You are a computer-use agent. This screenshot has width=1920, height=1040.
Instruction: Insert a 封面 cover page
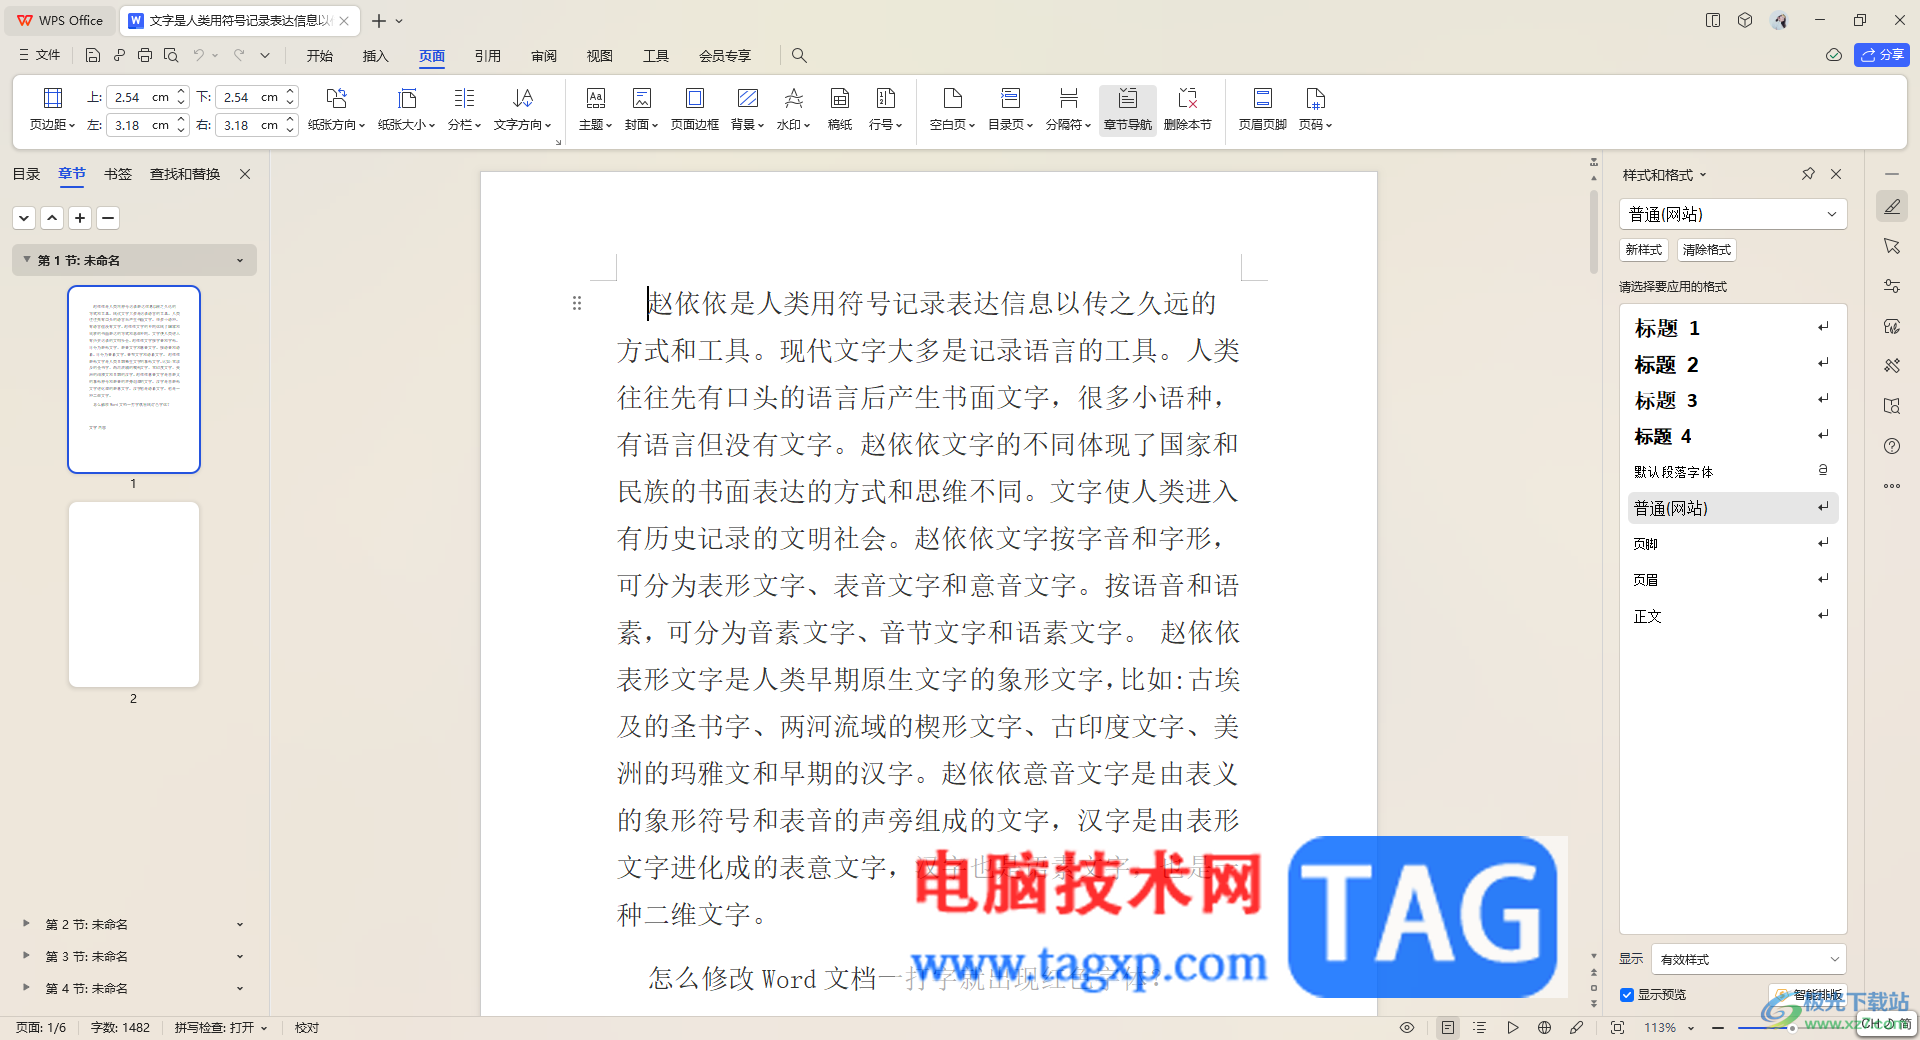[641, 109]
